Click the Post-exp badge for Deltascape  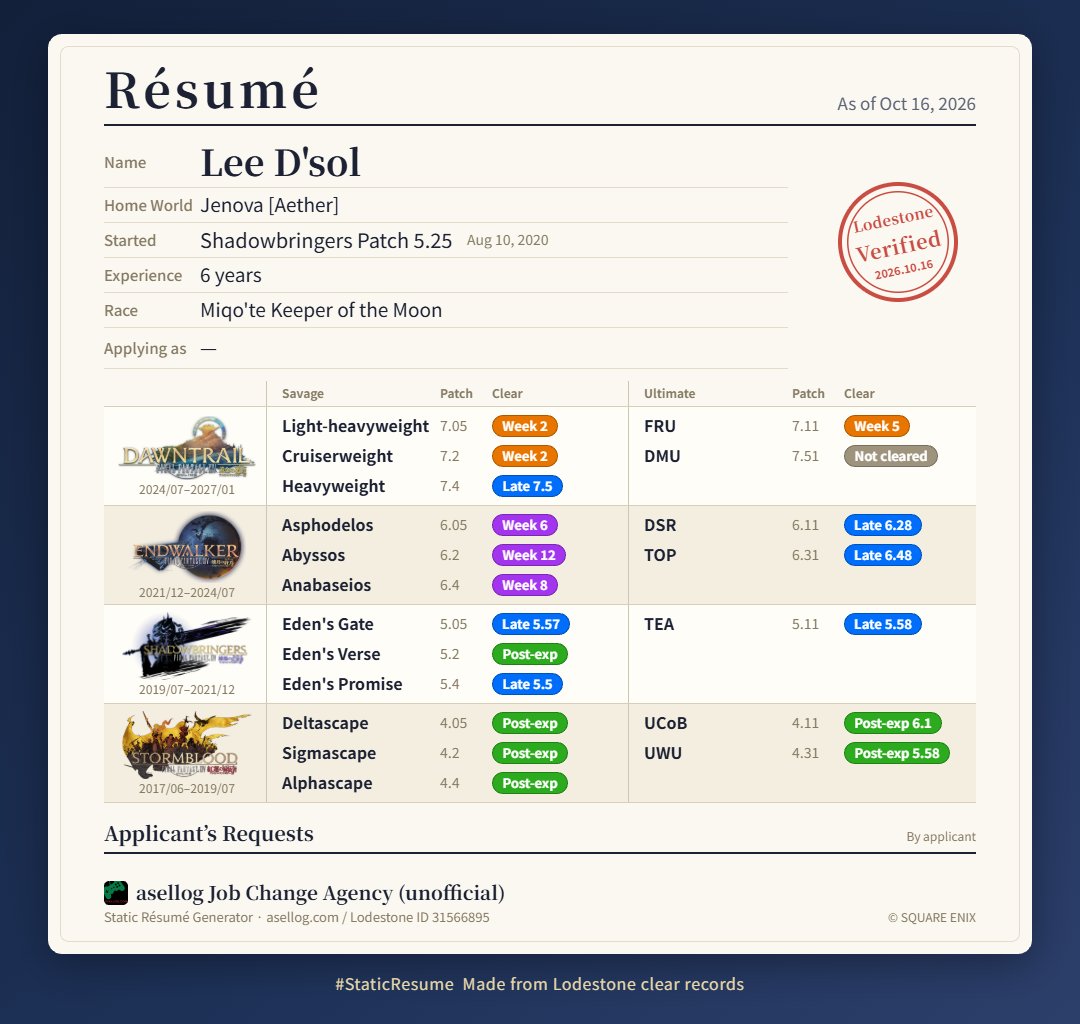coord(530,724)
